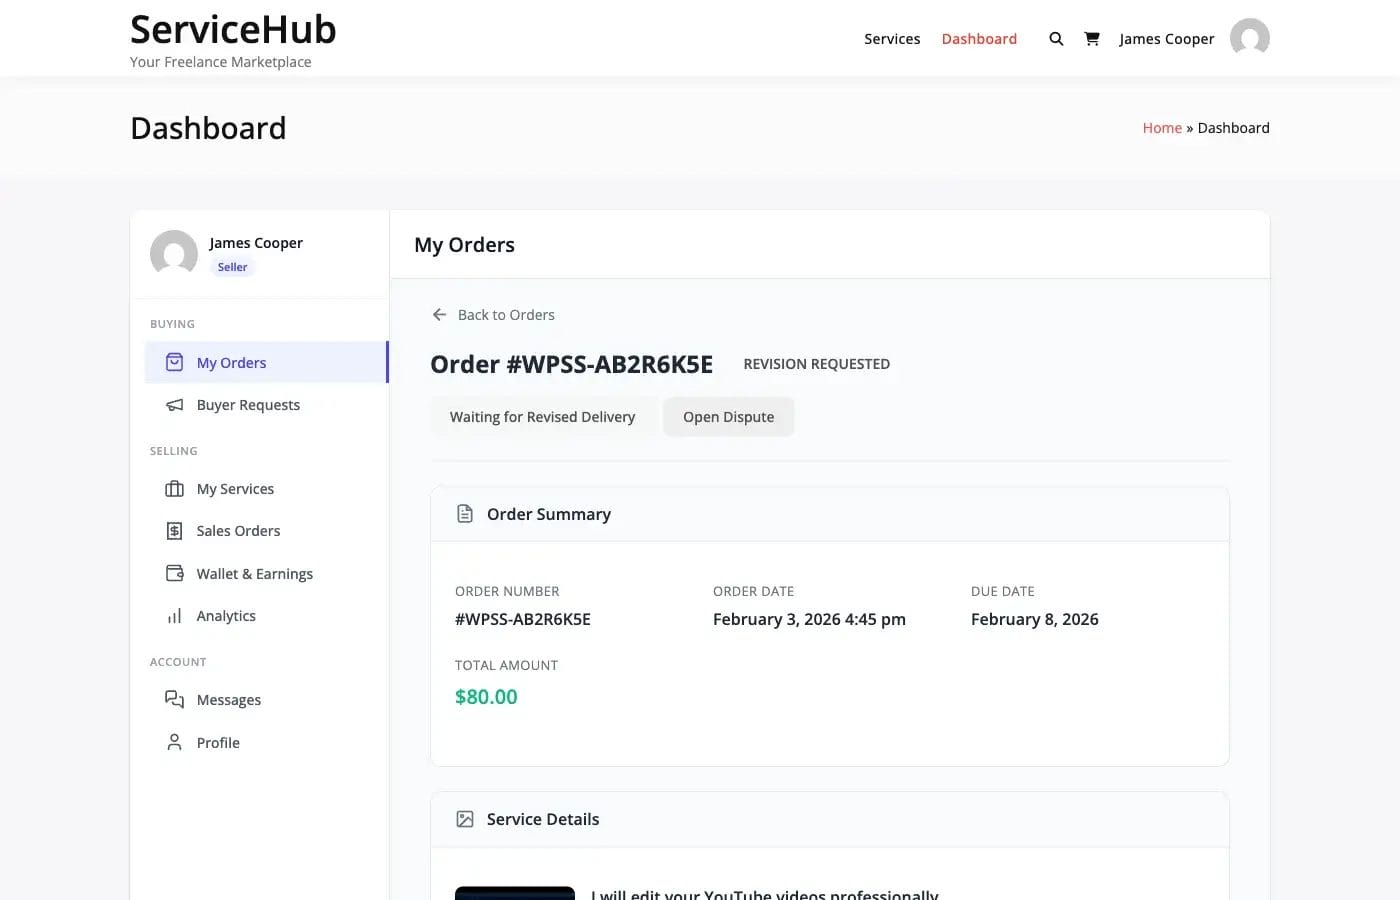Click the Order Summary document icon
Screen dimensions: 1400x900
point(464,513)
